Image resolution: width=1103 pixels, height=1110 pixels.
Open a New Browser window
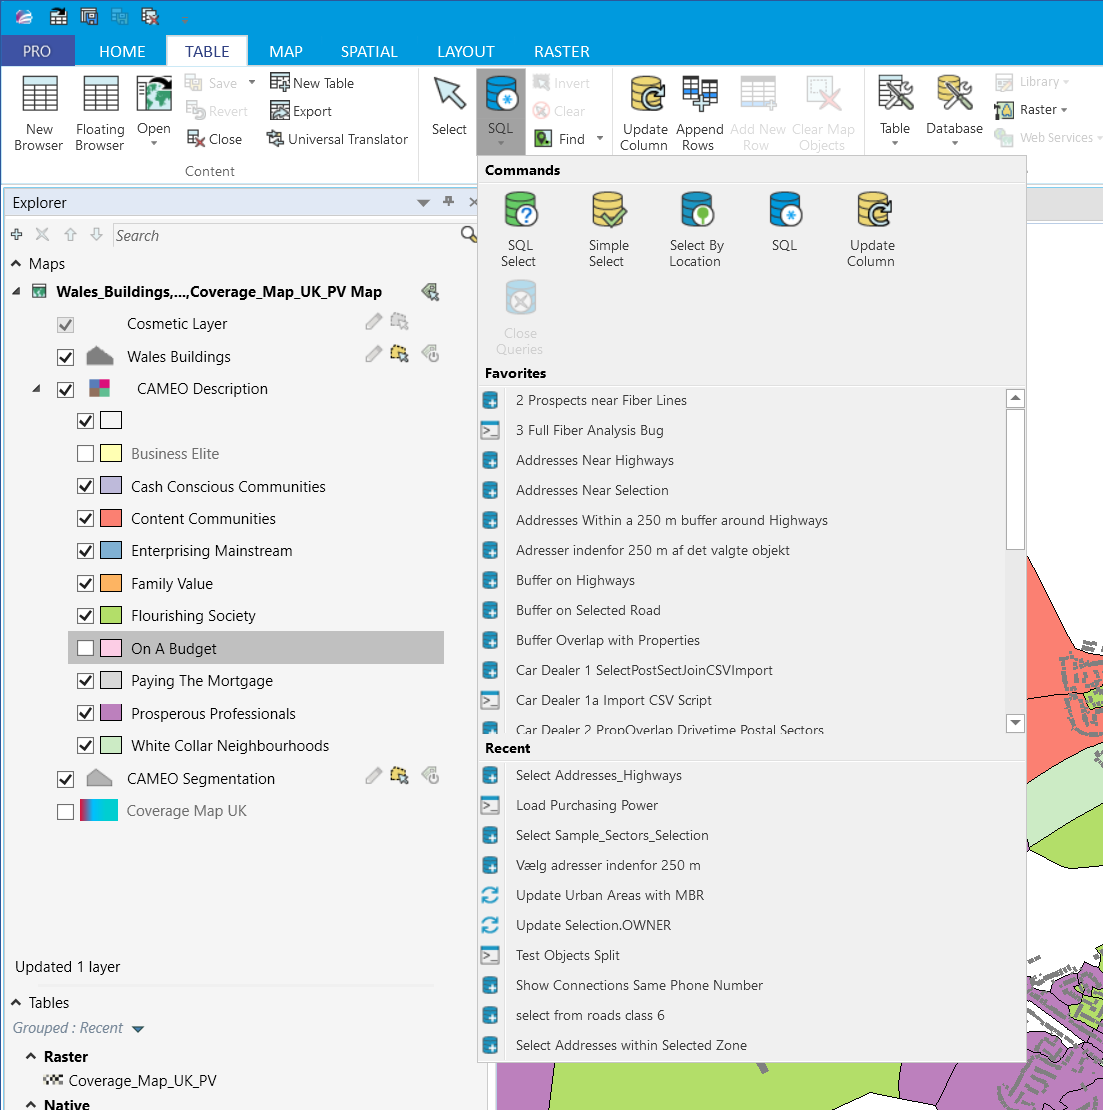point(39,110)
